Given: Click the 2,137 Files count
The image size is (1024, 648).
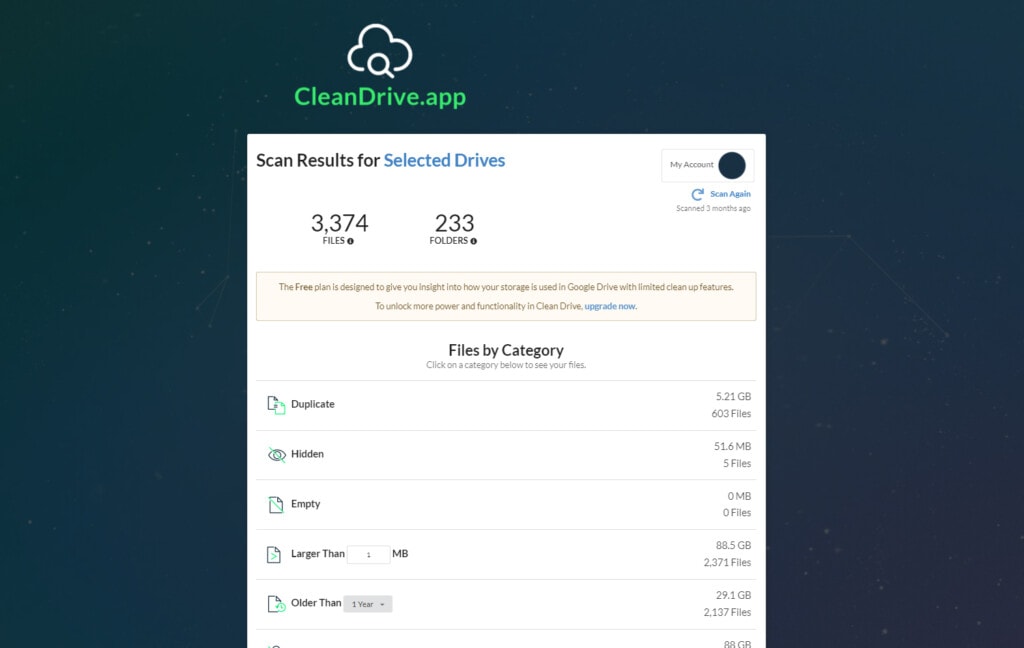Looking at the screenshot, I should 728,612.
